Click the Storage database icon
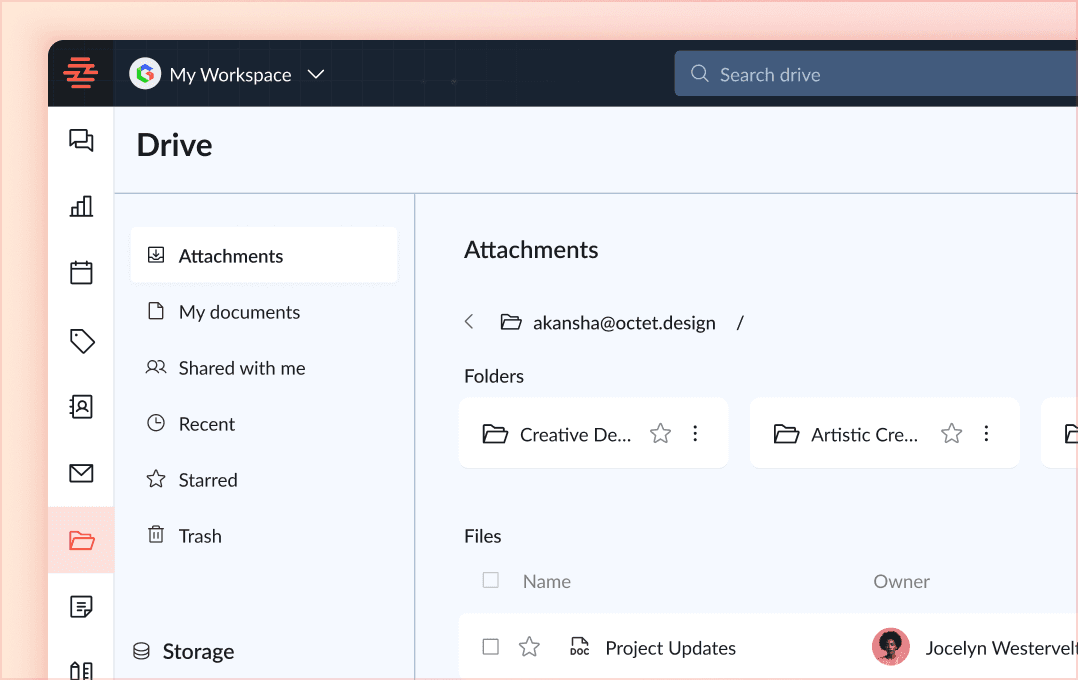This screenshot has width=1078, height=680. pos(142,651)
